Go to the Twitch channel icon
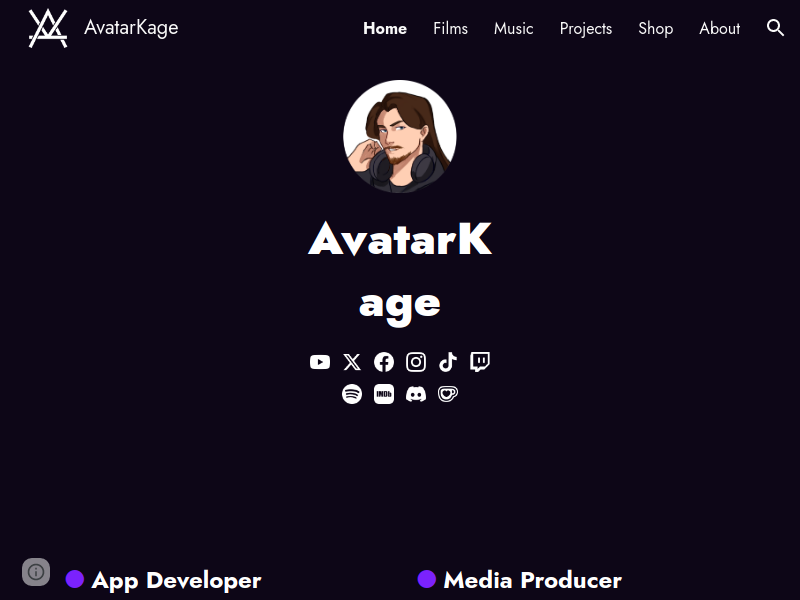800x600 pixels. click(480, 362)
